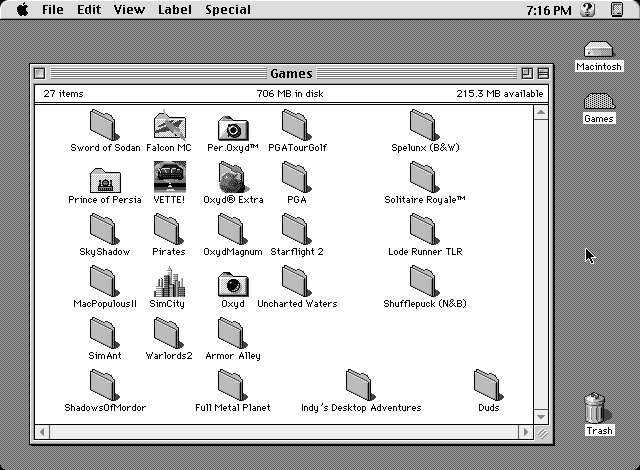Select the Oxyd Extra folder icon

tap(232, 177)
